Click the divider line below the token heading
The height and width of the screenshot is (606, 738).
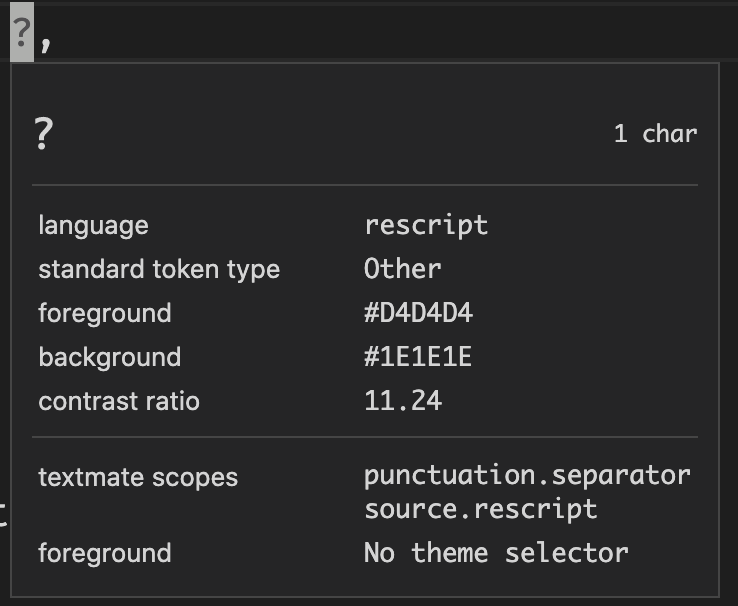pyautogui.click(x=365, y=185)
